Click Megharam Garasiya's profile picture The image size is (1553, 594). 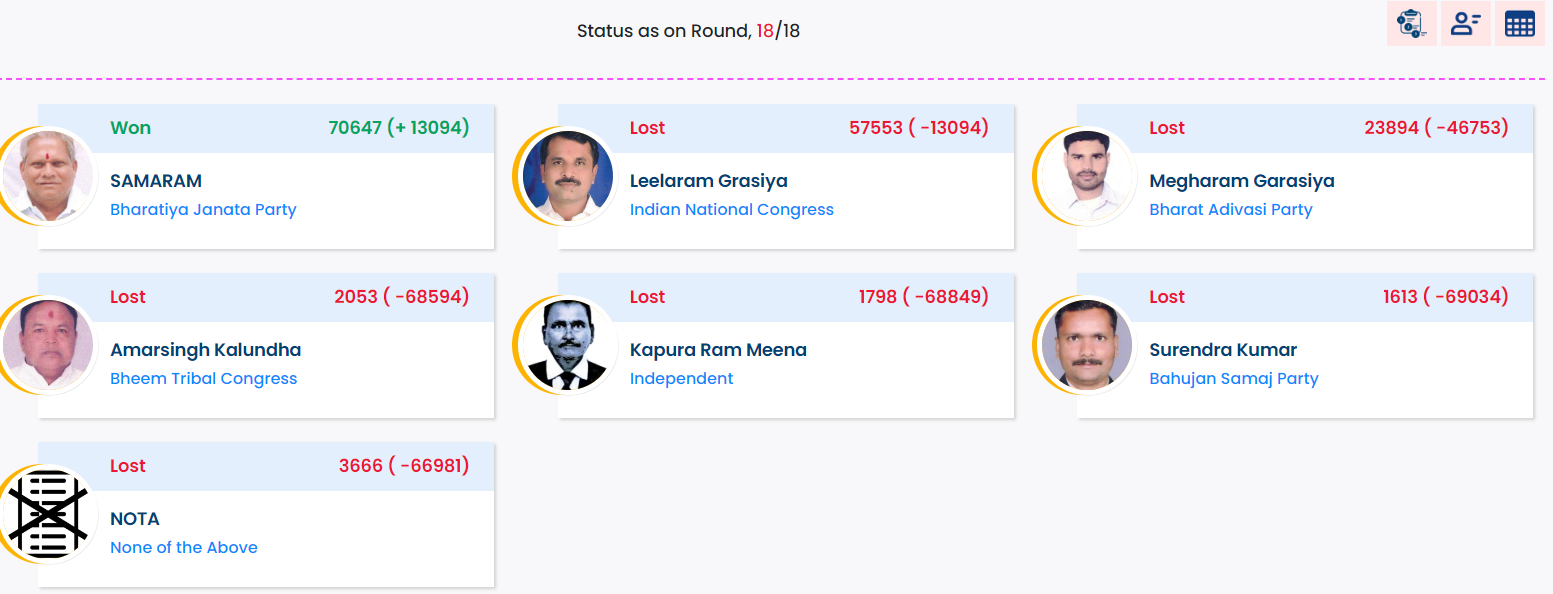click(1087, 176)
